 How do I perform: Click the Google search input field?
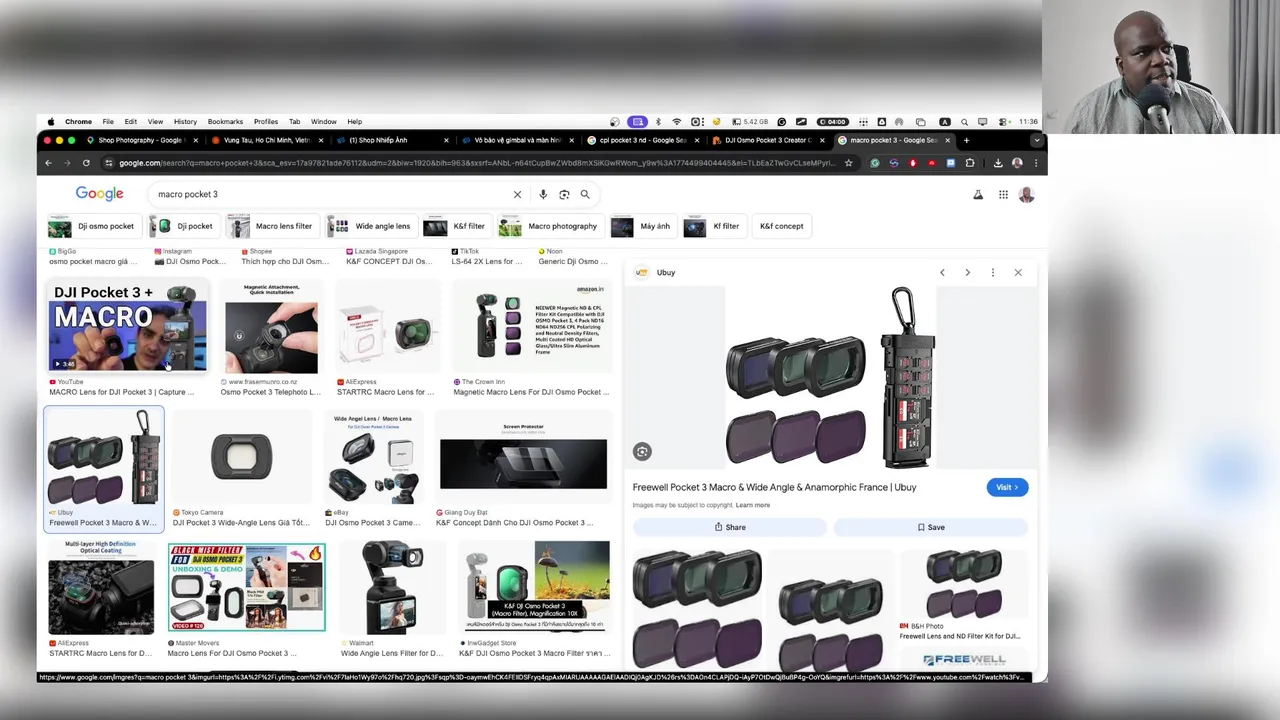tap(330, 194)
